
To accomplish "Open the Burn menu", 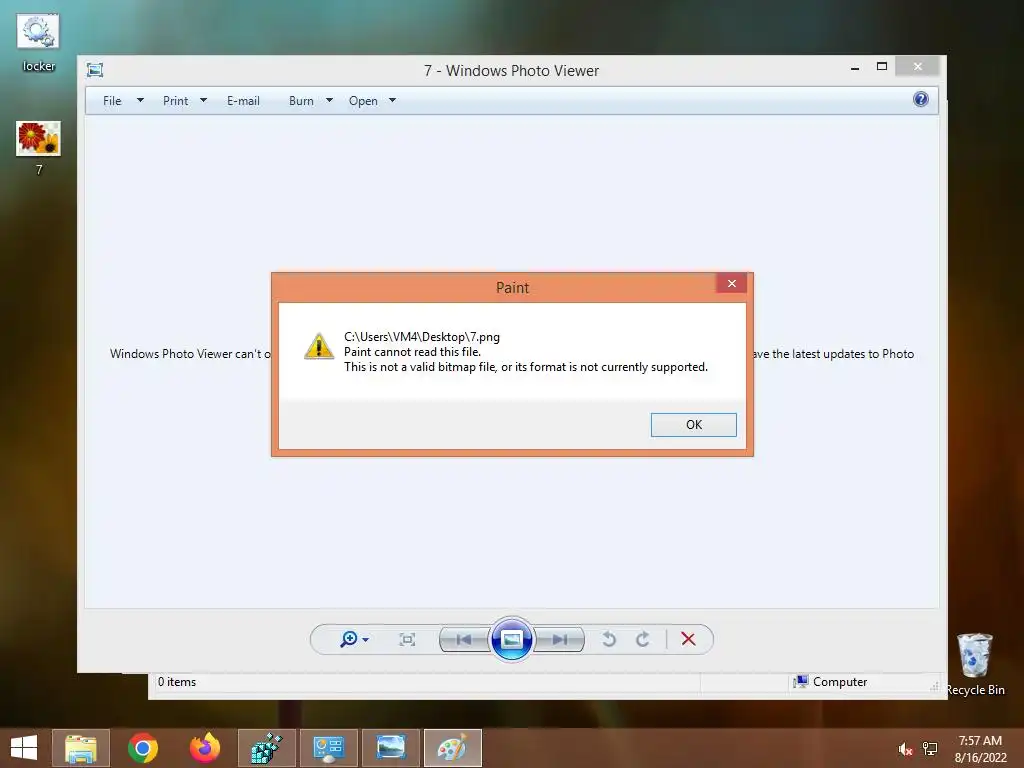I will pos(301,101).
